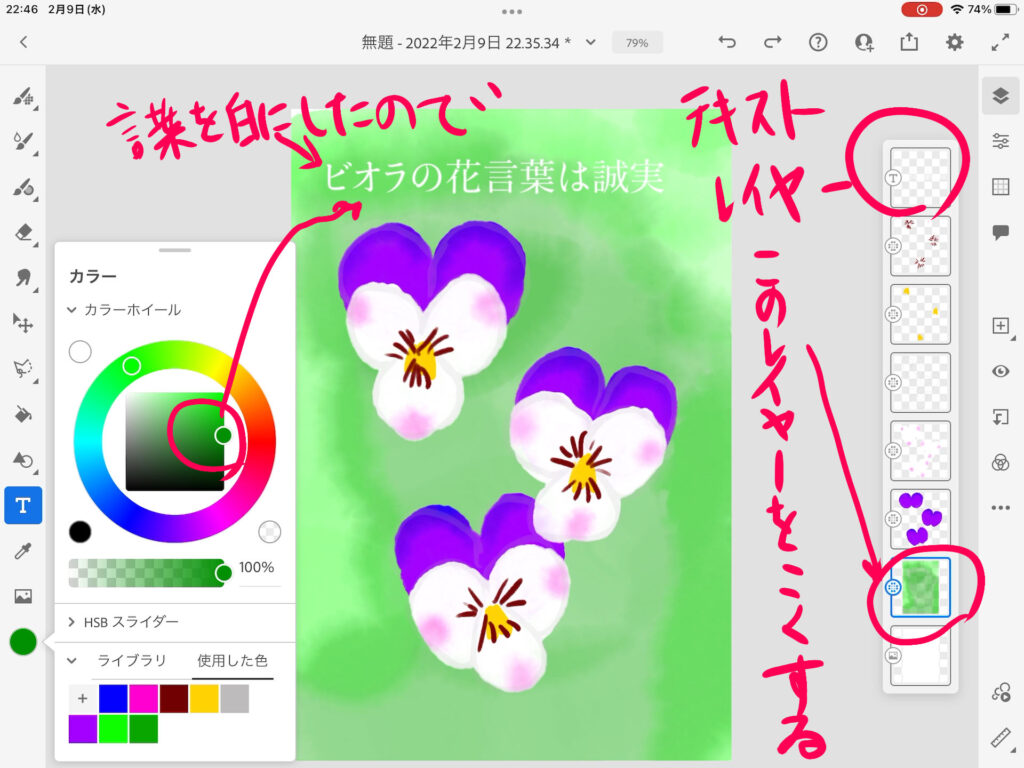Open the Share export icon

[x=908, y=42]
